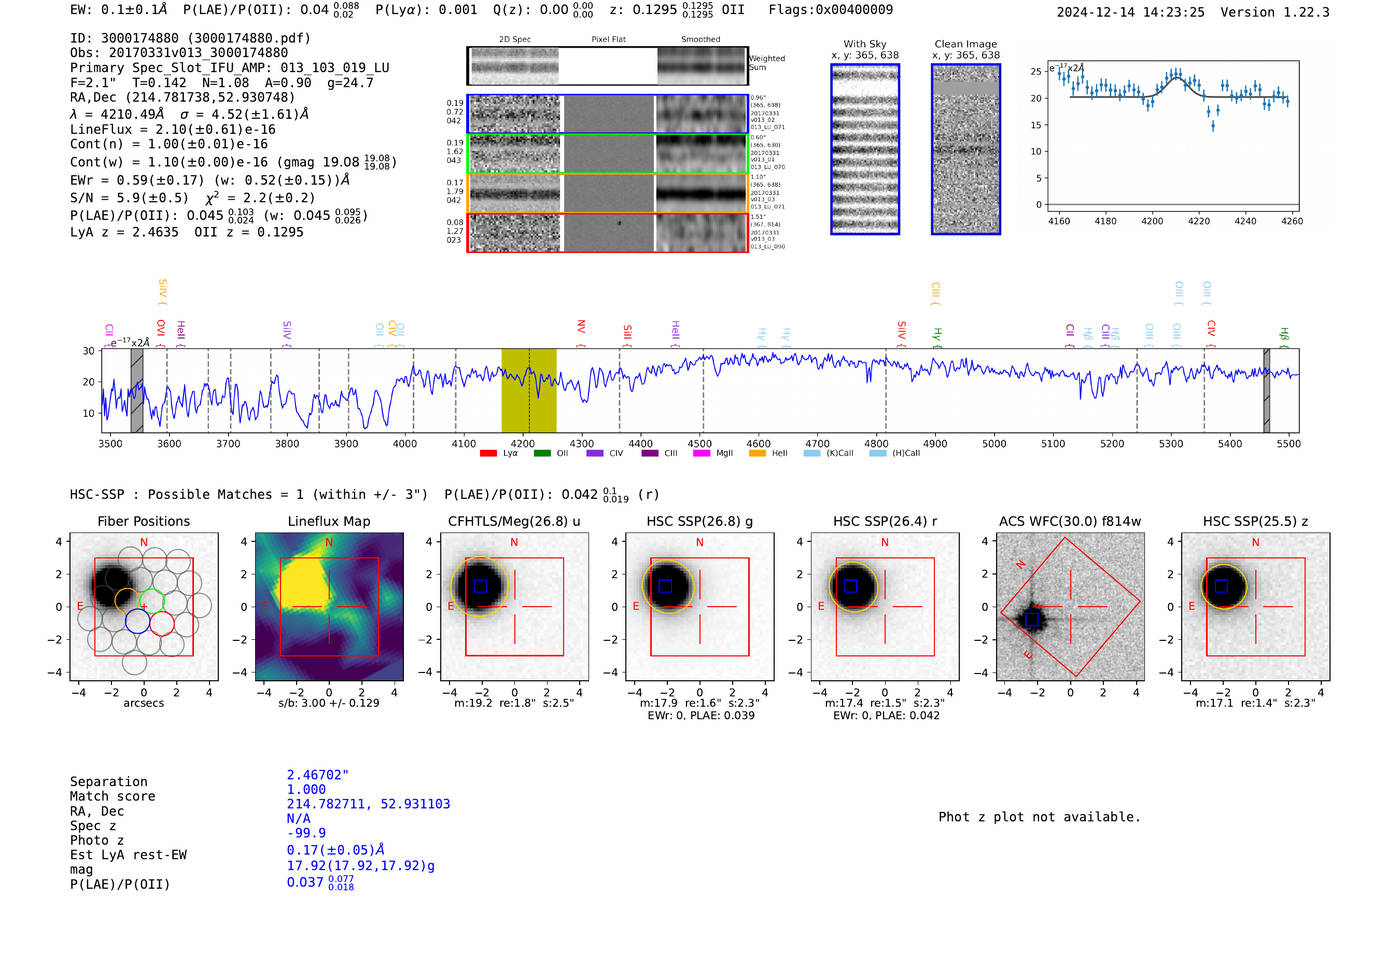Click the Cont(w) gmag 19.08 line
This screenshot has width=1400, height=953.
point(233,161)
